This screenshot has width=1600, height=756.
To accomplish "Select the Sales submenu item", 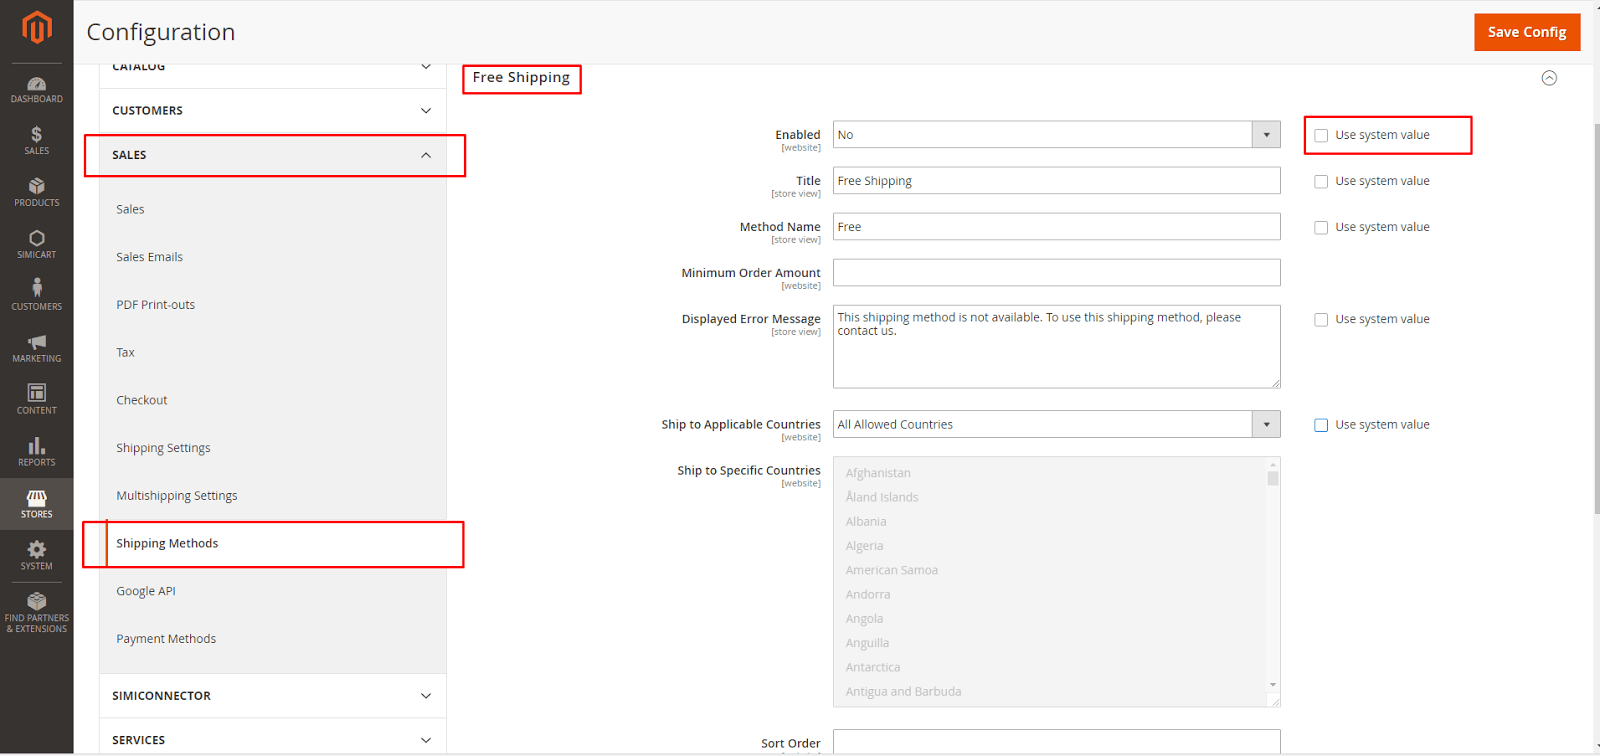I will 130,209.
